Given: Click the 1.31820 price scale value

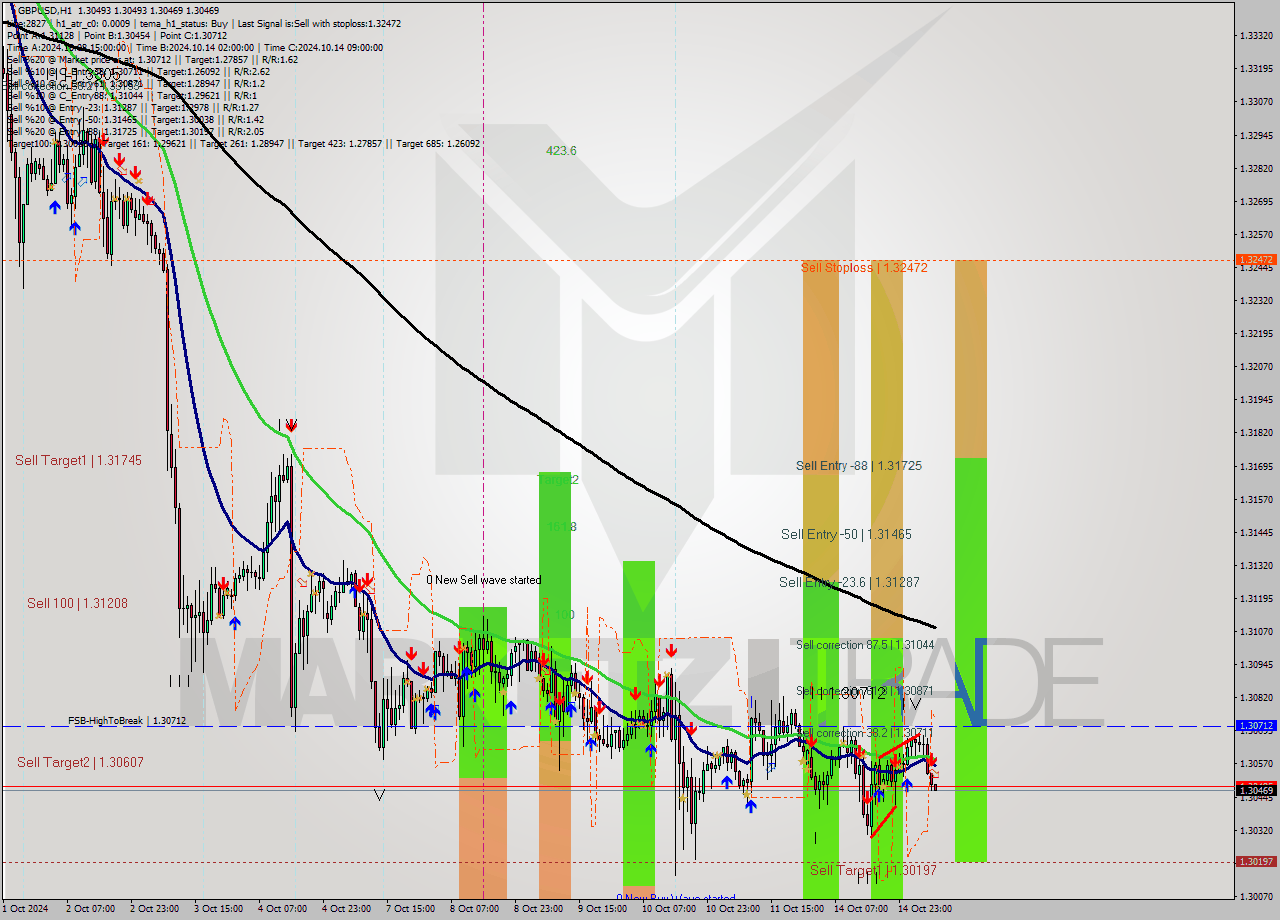Looking at the screenshot, I should pyautogui.click(x=1256, y=432).
